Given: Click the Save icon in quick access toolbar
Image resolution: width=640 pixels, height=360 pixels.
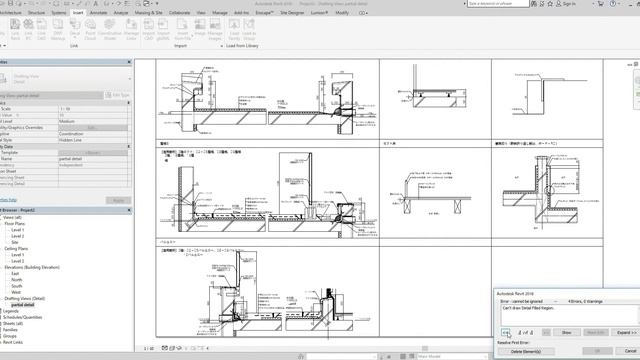Looking at the screenshot, I should pyautogui.click(x=11, y=4).
